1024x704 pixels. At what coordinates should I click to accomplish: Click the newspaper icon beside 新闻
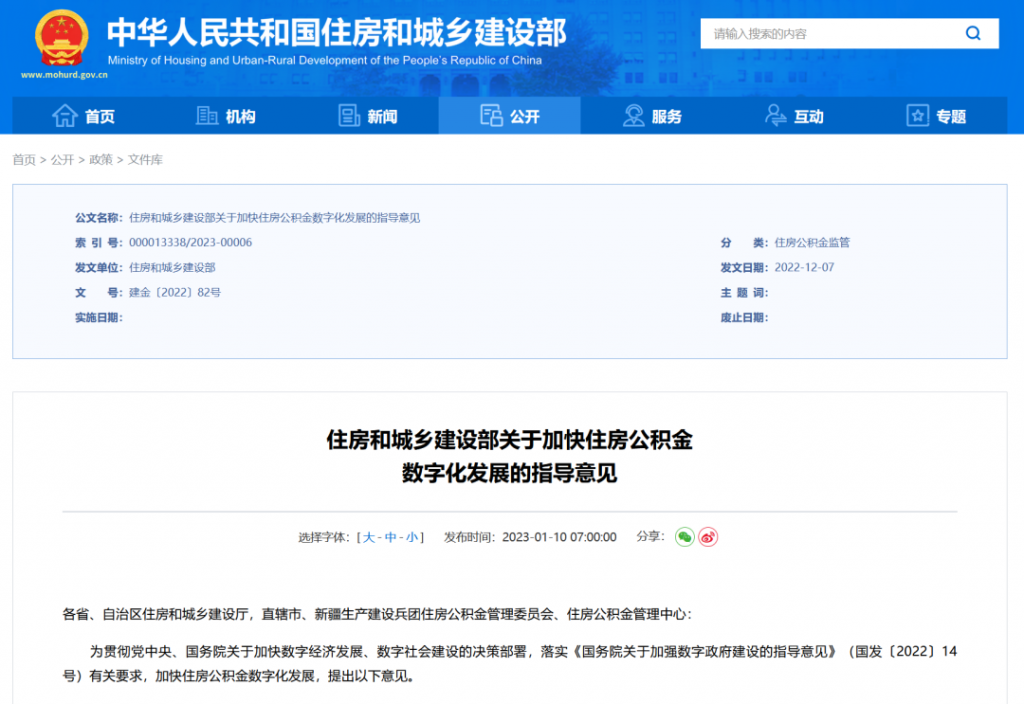tap(349, 116)
